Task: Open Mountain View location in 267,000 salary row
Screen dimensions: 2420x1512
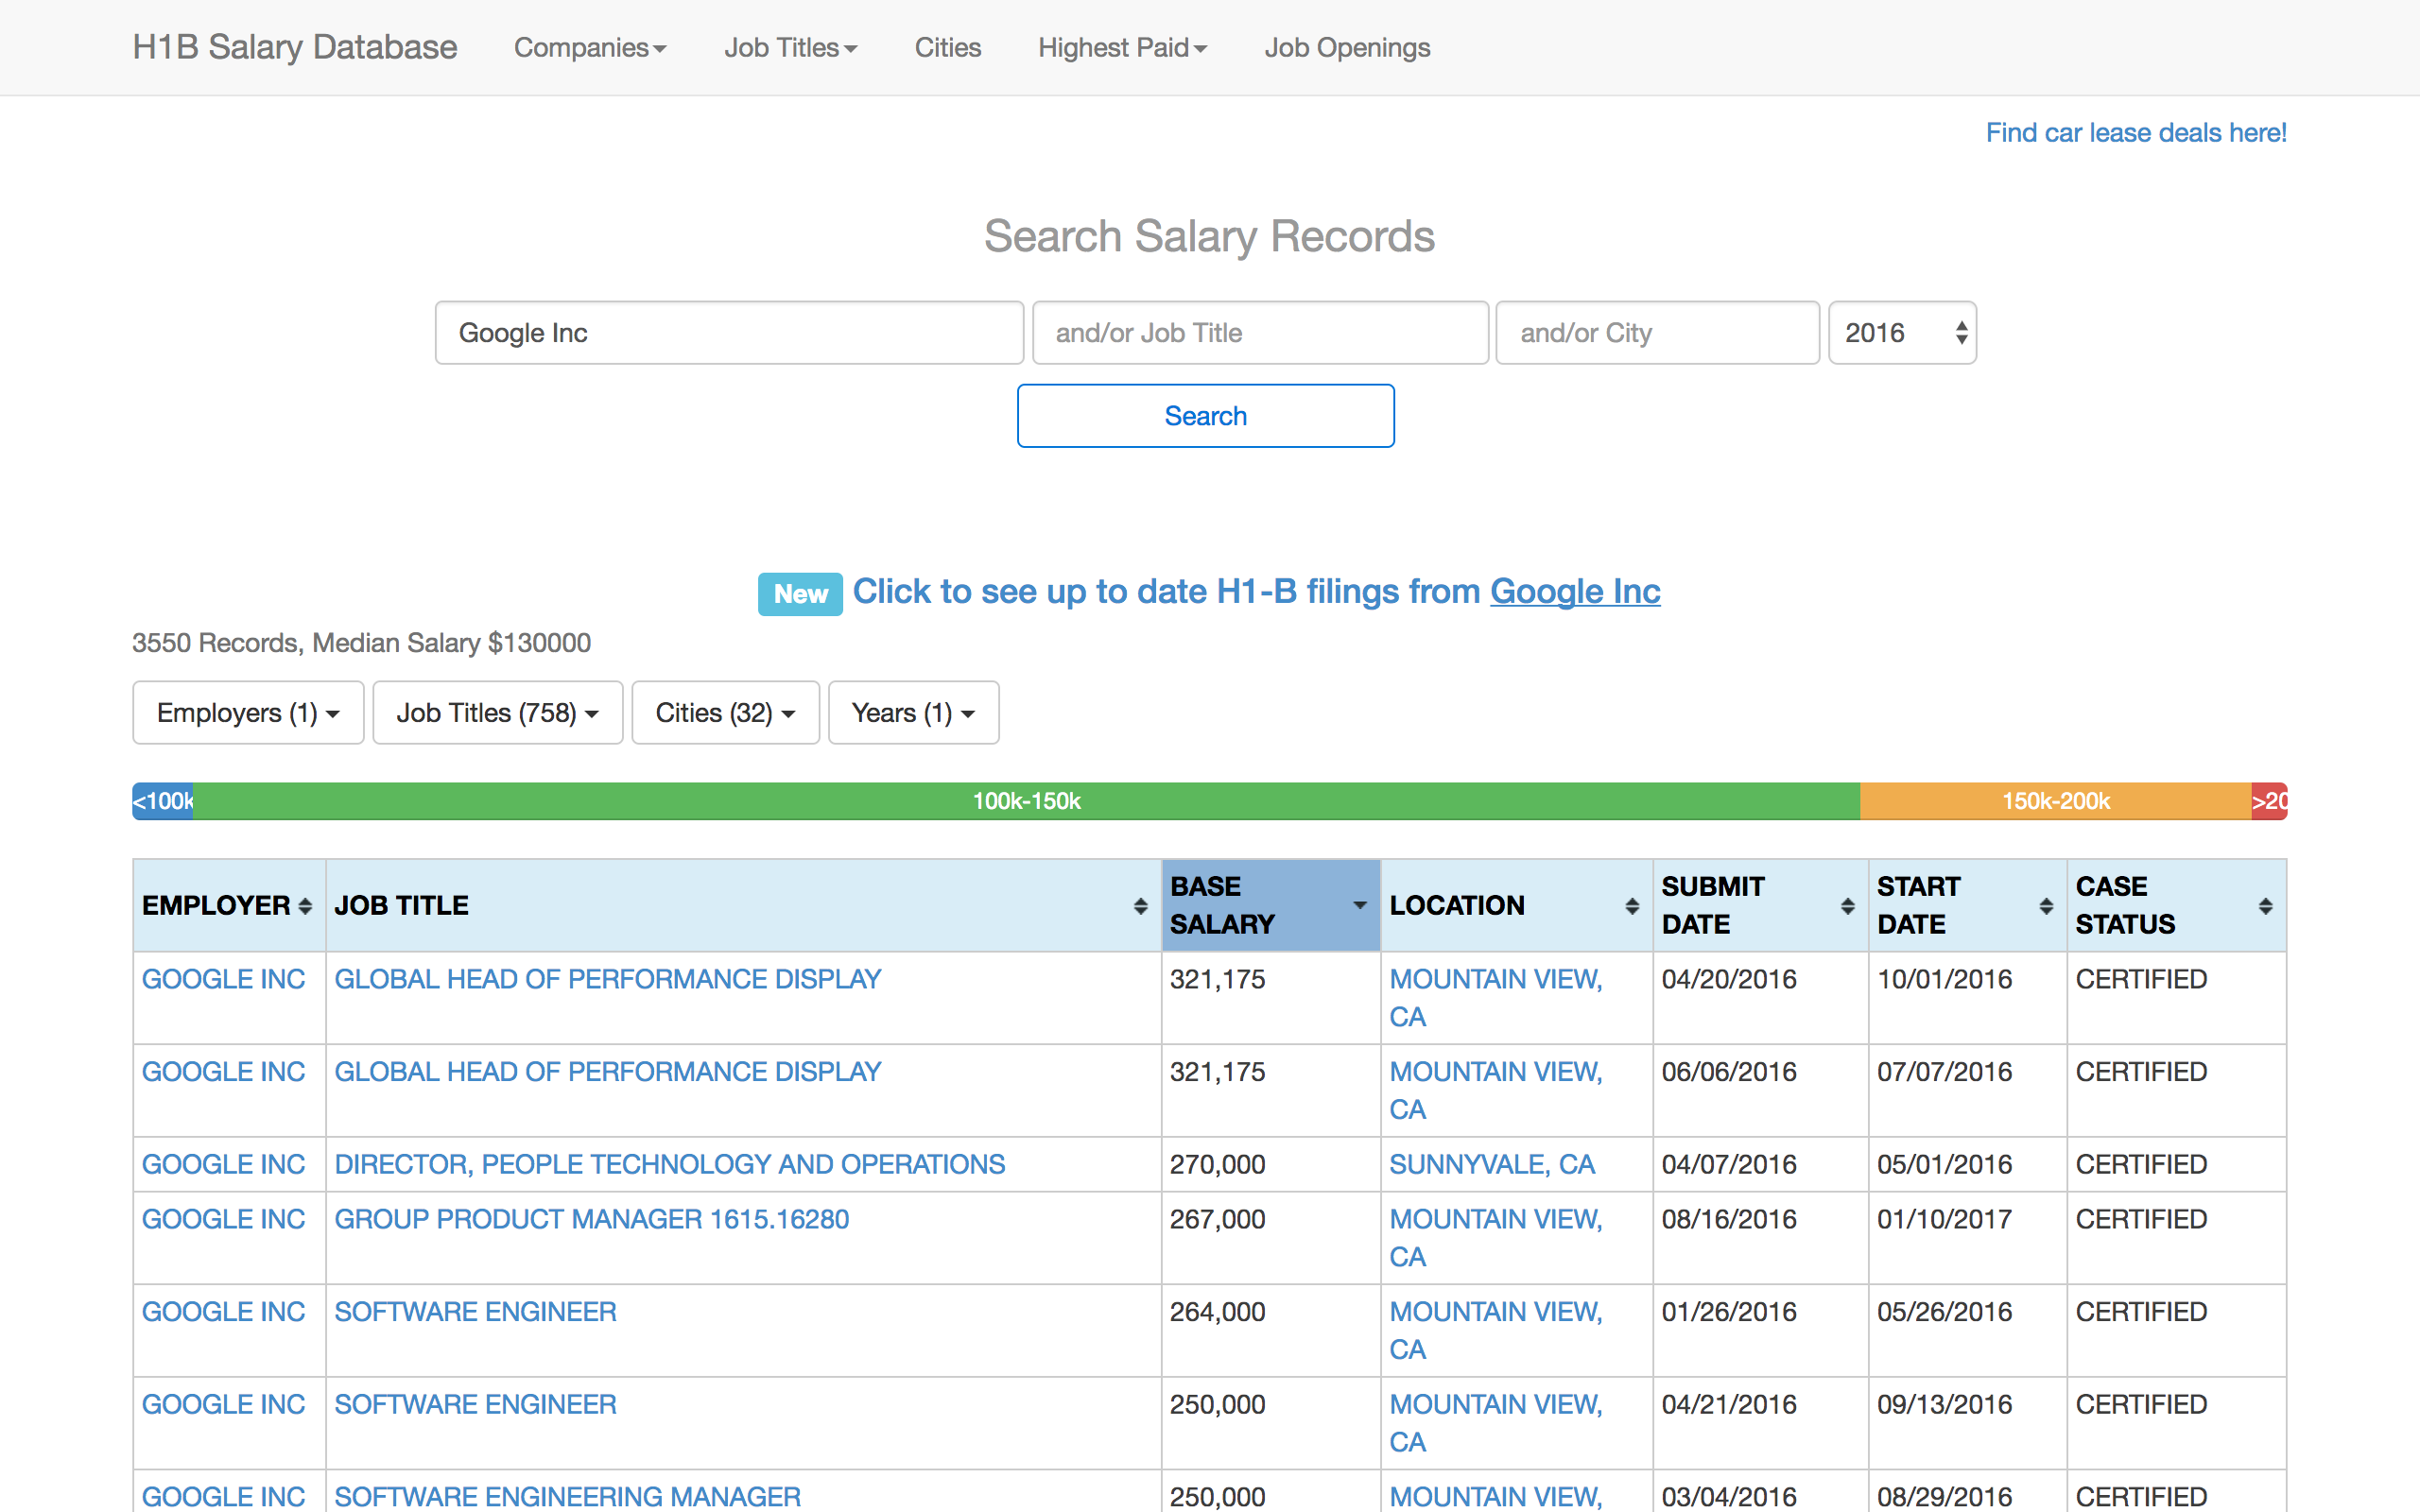Action: (x=1496, y=1238)
